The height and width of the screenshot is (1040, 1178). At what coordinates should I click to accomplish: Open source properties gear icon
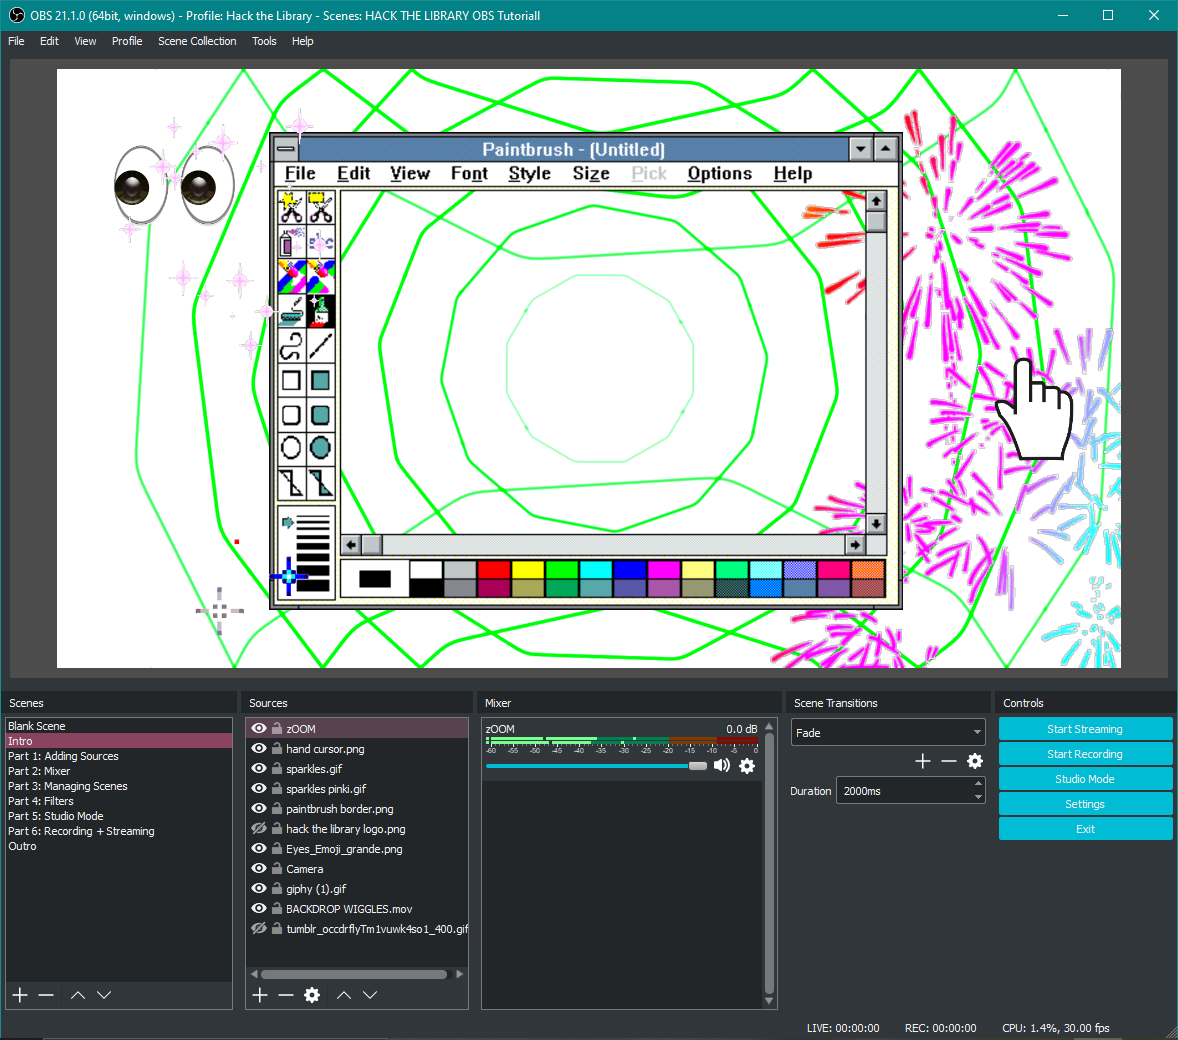312,995
